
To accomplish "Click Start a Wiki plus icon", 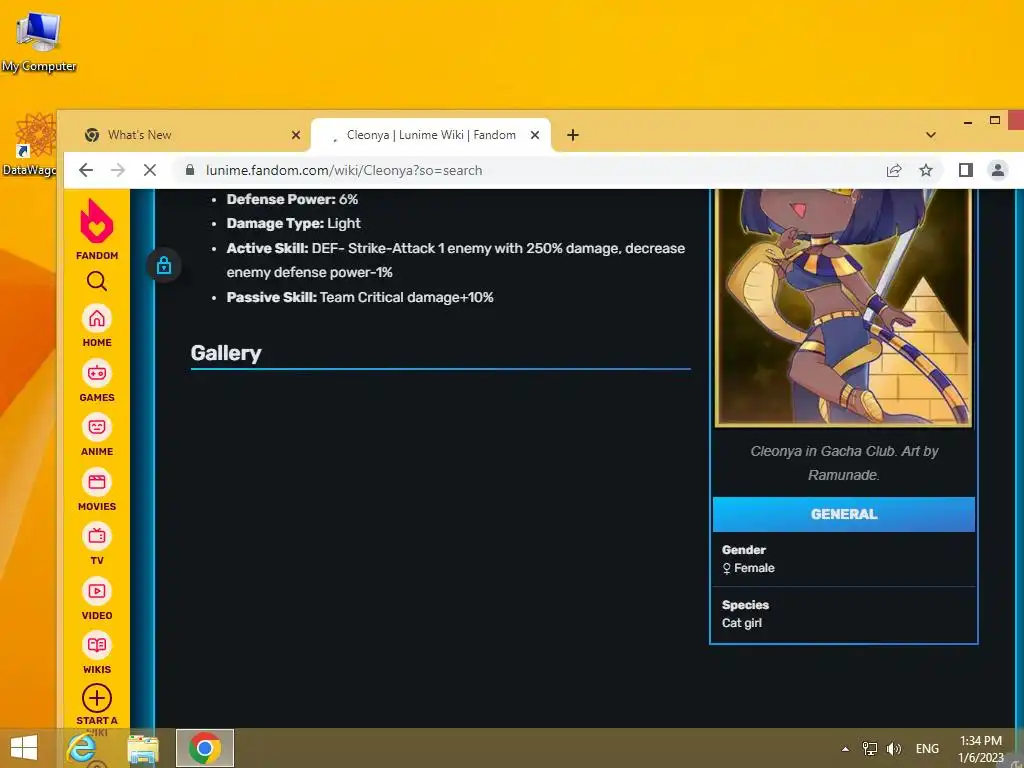I will [x=97, y=698].
